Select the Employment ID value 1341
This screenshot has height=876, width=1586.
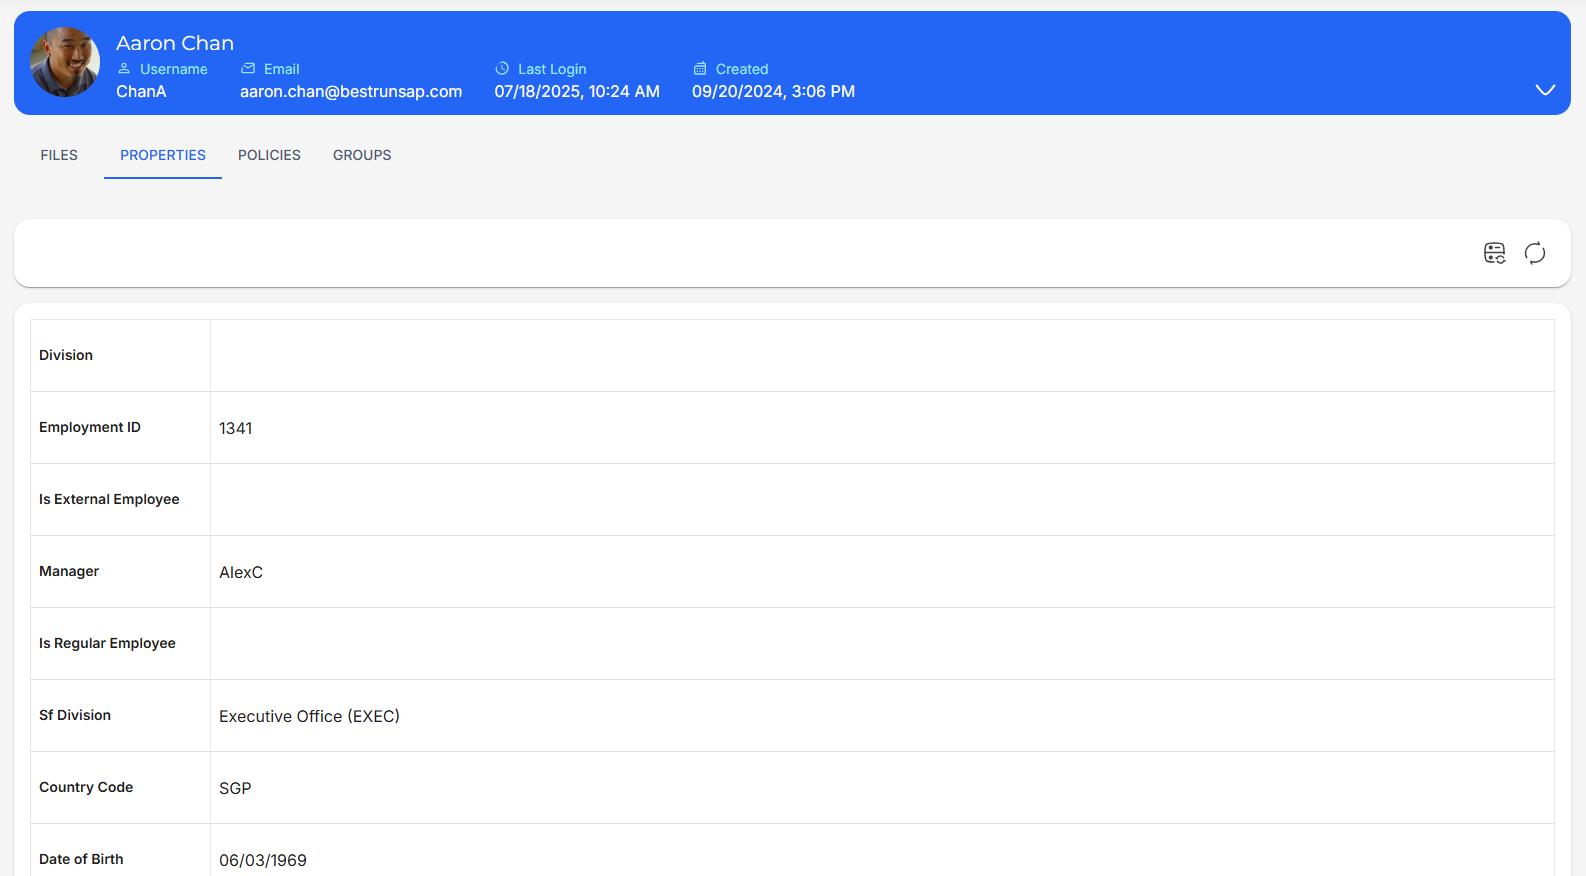point(236,428)
